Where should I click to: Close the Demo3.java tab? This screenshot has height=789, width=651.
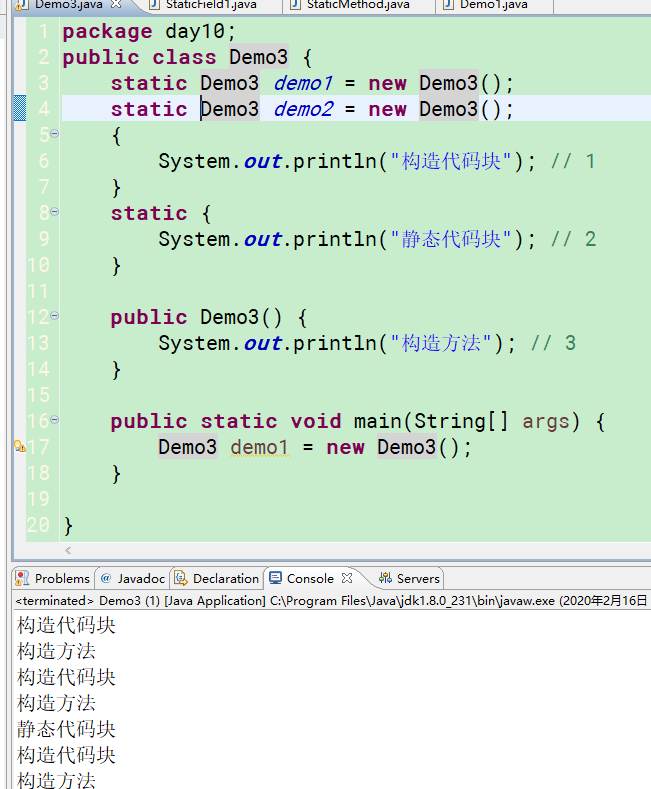116,5
